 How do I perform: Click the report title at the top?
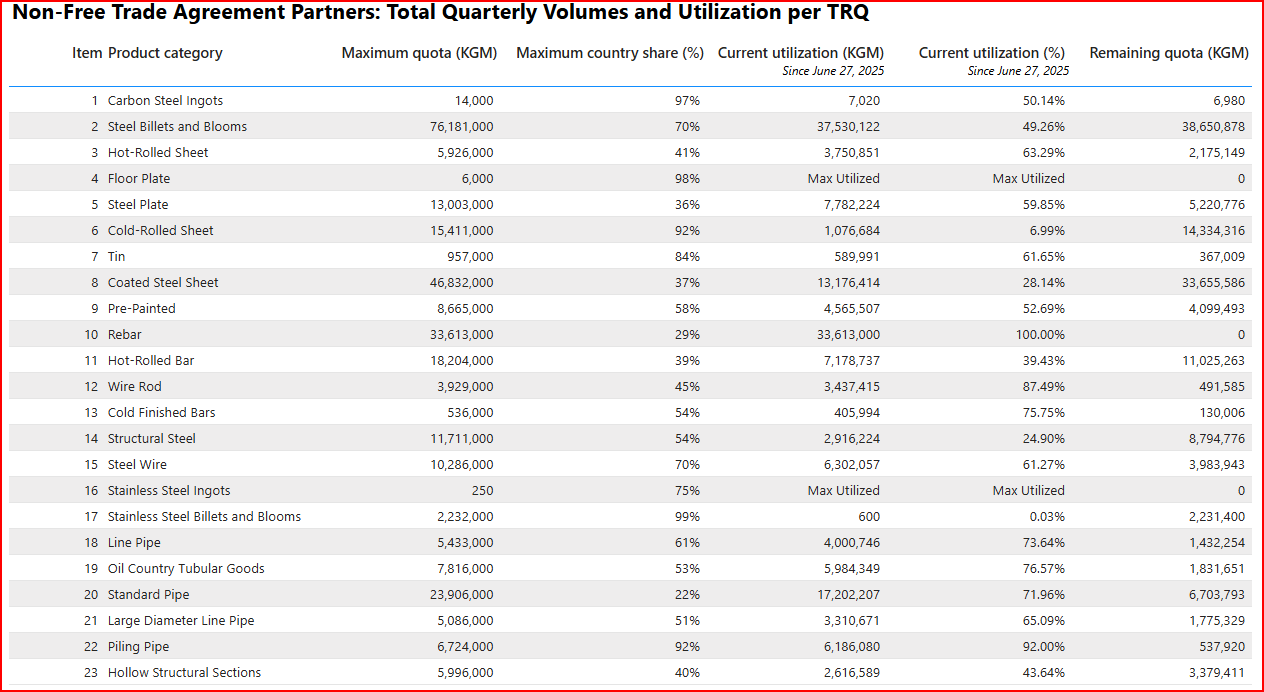tap(438, 12)
